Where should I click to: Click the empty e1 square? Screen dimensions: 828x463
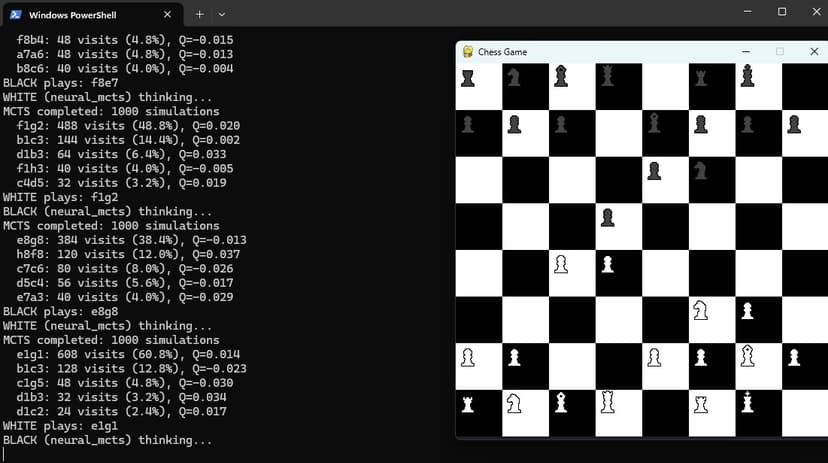(665, 413)
